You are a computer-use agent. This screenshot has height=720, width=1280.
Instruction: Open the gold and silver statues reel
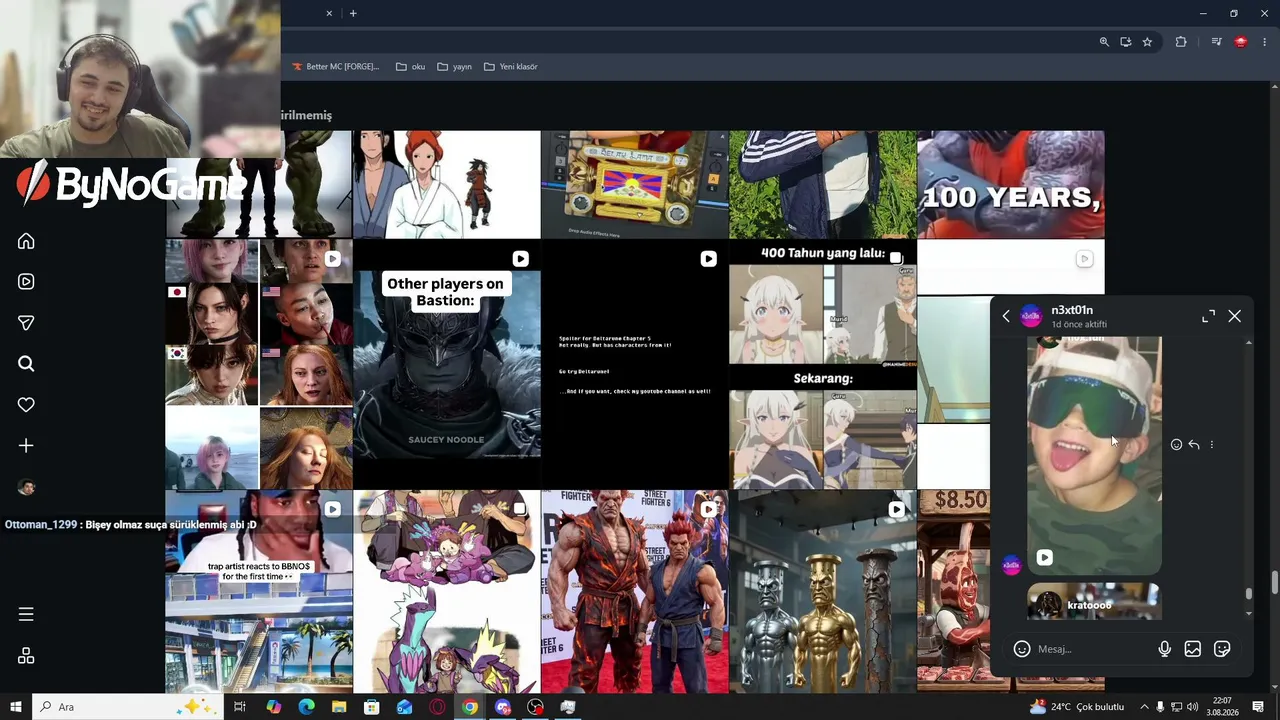[x=823, y=592]
